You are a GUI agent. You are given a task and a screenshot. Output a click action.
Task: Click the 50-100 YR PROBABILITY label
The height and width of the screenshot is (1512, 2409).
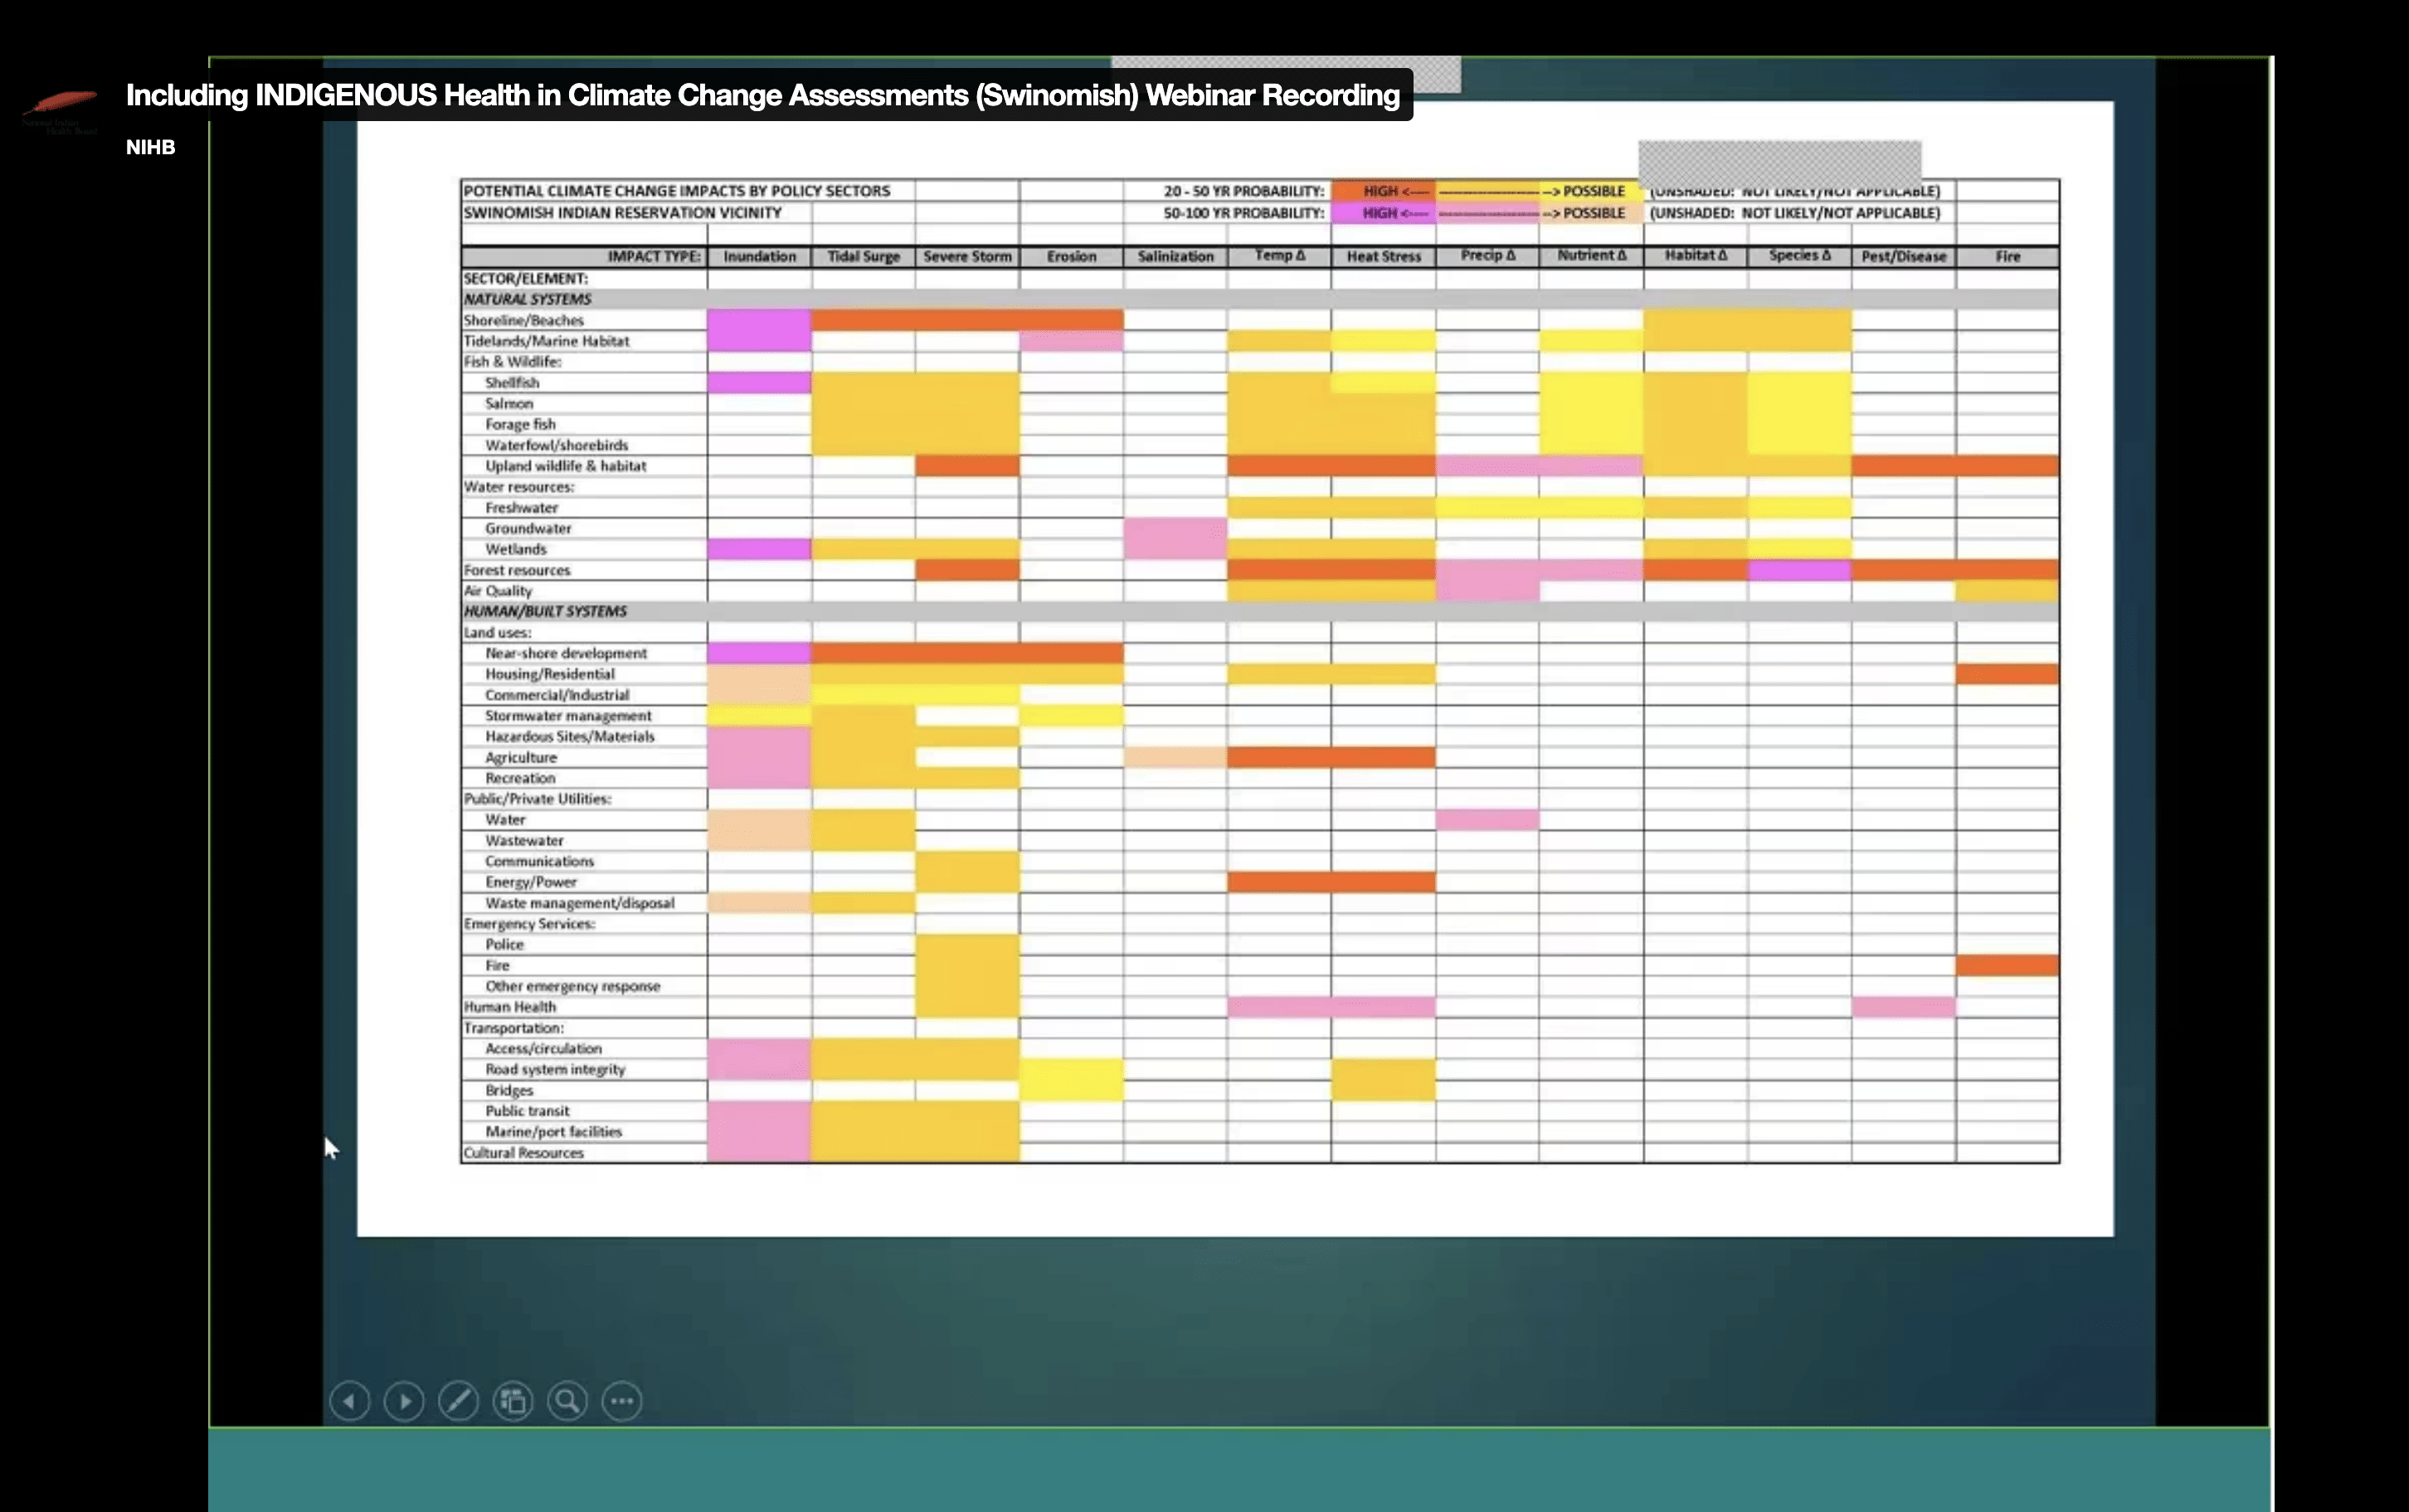coord(1243,213)
